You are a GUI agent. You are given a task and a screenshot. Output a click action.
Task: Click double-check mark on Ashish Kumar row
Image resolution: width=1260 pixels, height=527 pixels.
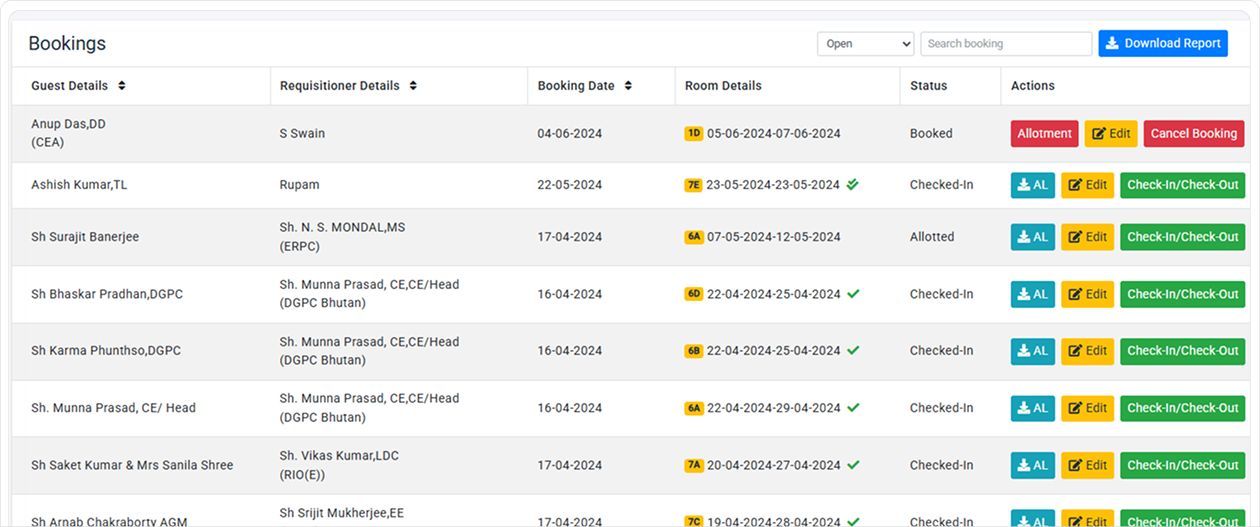pyautogui.click(x=852, y=185)
